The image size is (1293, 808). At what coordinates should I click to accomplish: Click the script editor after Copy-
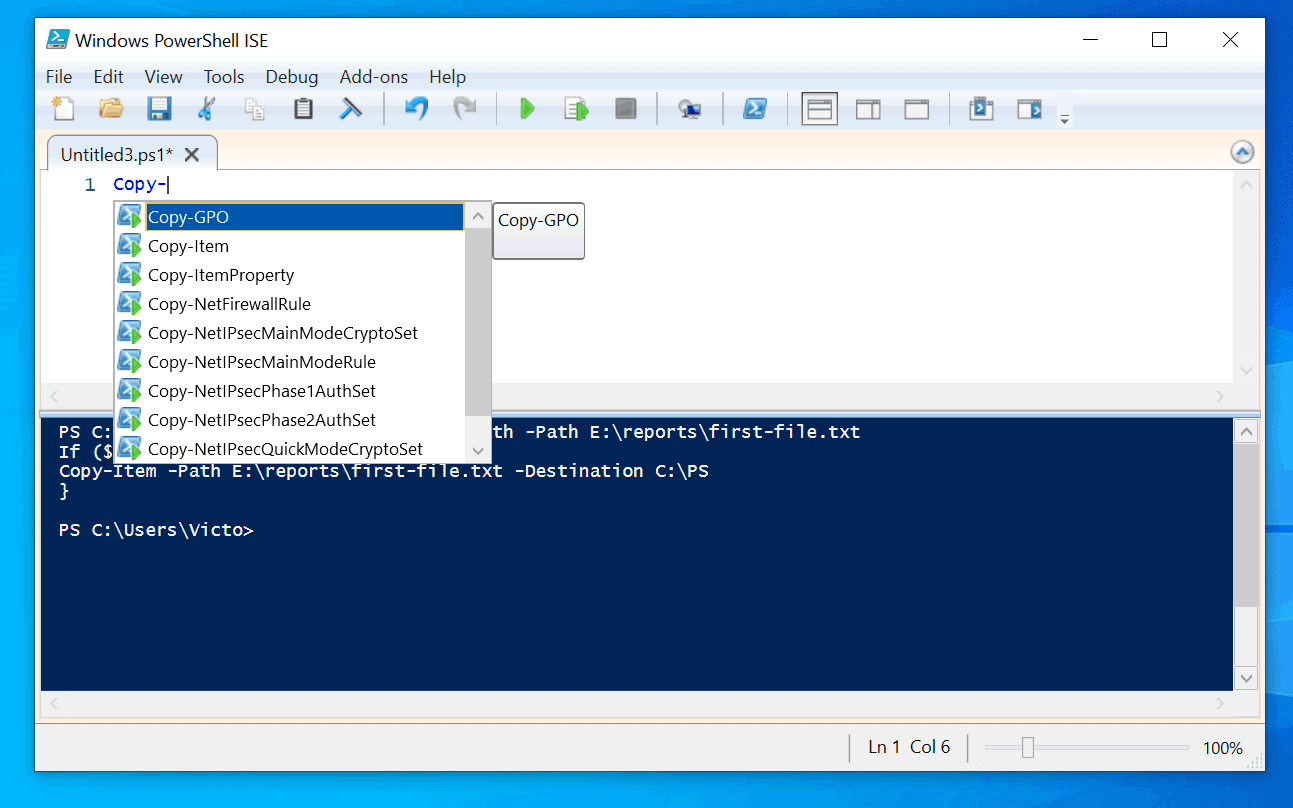[169, 184]
